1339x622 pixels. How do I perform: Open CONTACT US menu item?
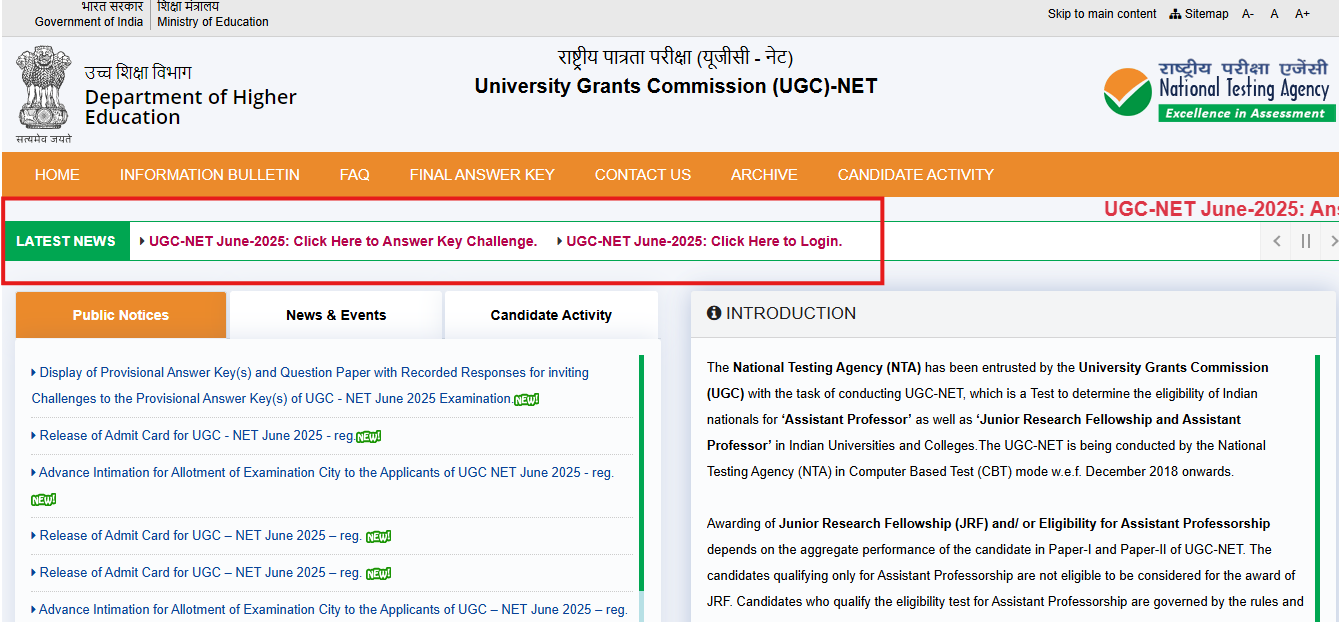(643, 175)
